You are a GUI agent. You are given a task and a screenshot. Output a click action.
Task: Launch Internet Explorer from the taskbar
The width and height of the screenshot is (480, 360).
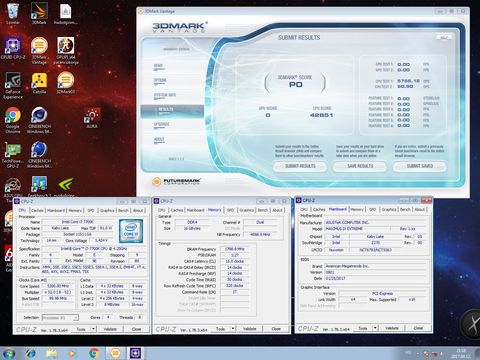pos(30,353)
